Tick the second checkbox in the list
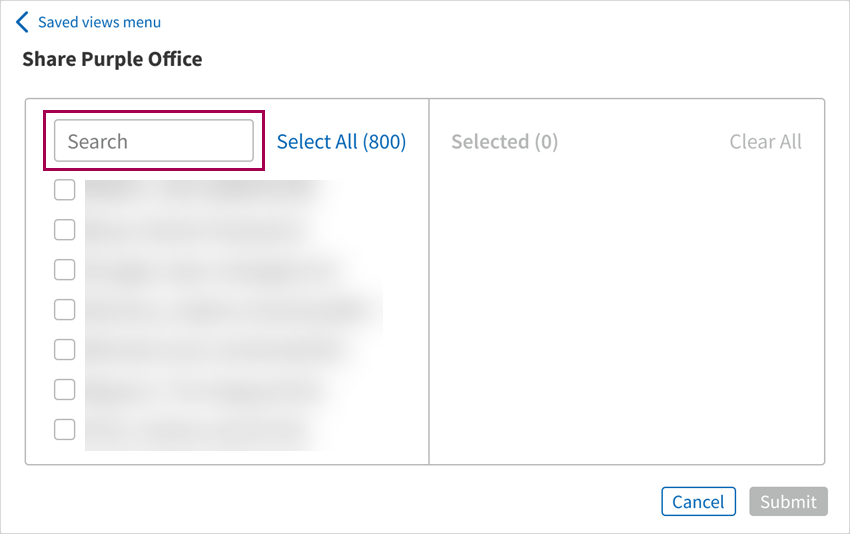 [x=64, y=230]
